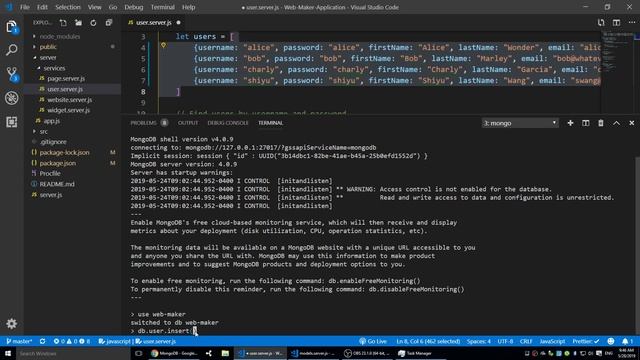Click the New File icon in Explorer

tap(63, 23)
